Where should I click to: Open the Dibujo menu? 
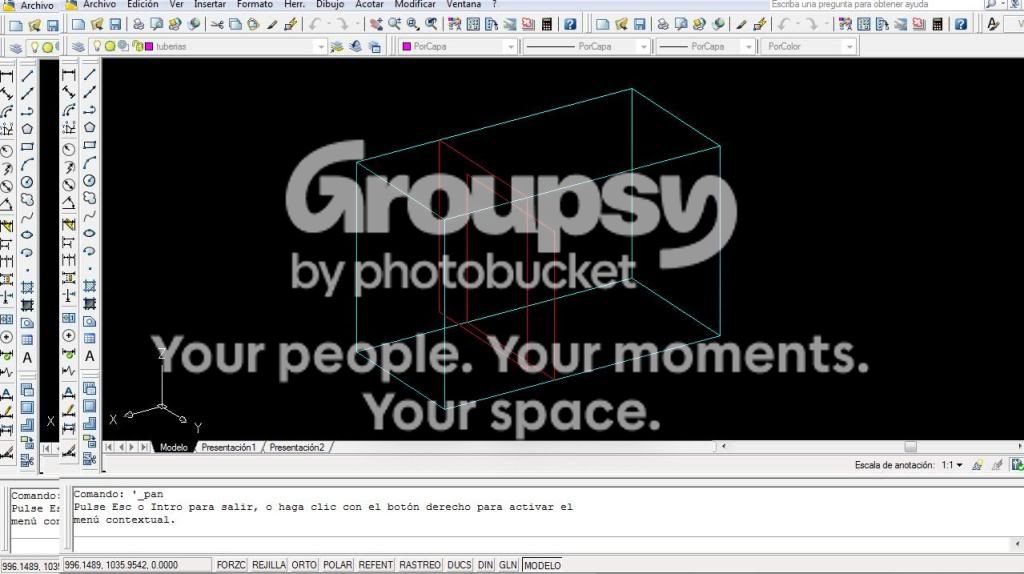(330, 4)
